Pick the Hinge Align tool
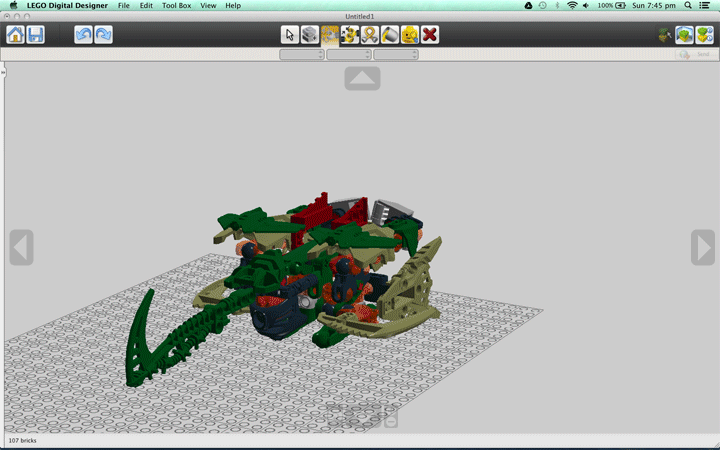The image size is (720, 450). (x=350, y=34)
